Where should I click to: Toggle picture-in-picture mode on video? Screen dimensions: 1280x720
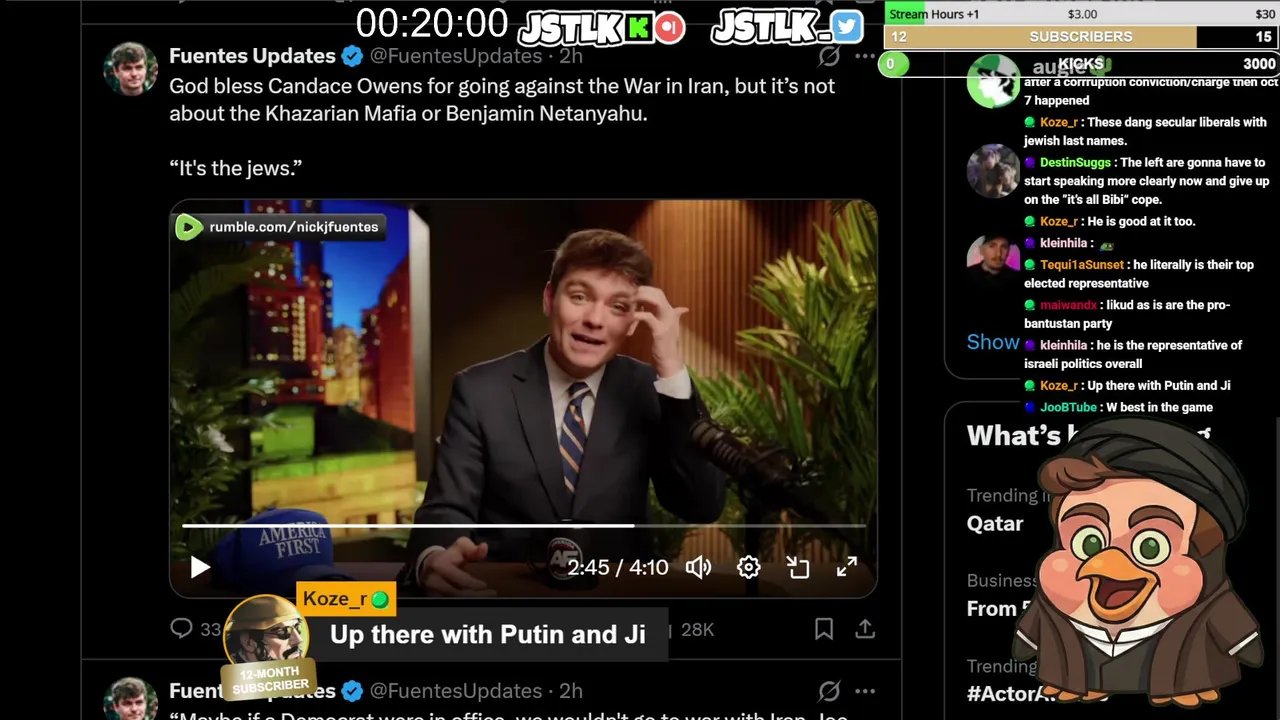click(x=797, y=567)
